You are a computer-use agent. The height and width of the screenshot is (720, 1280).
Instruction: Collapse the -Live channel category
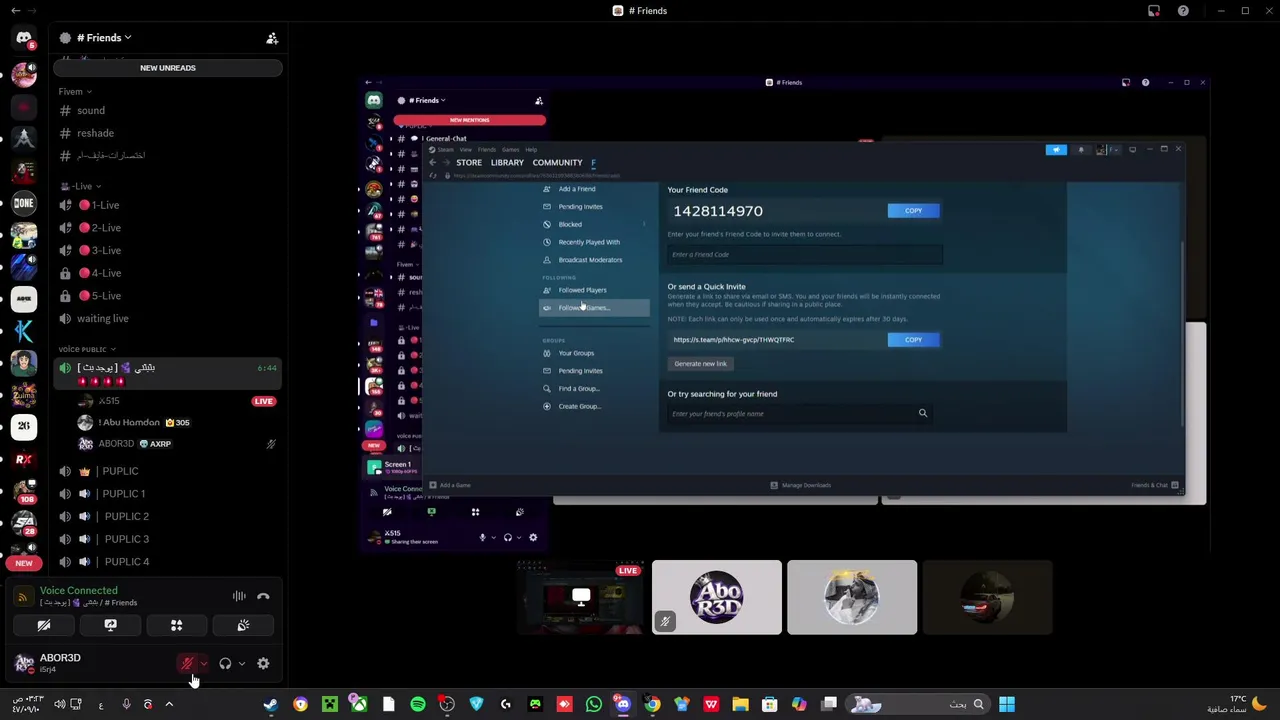pos(81,186)
